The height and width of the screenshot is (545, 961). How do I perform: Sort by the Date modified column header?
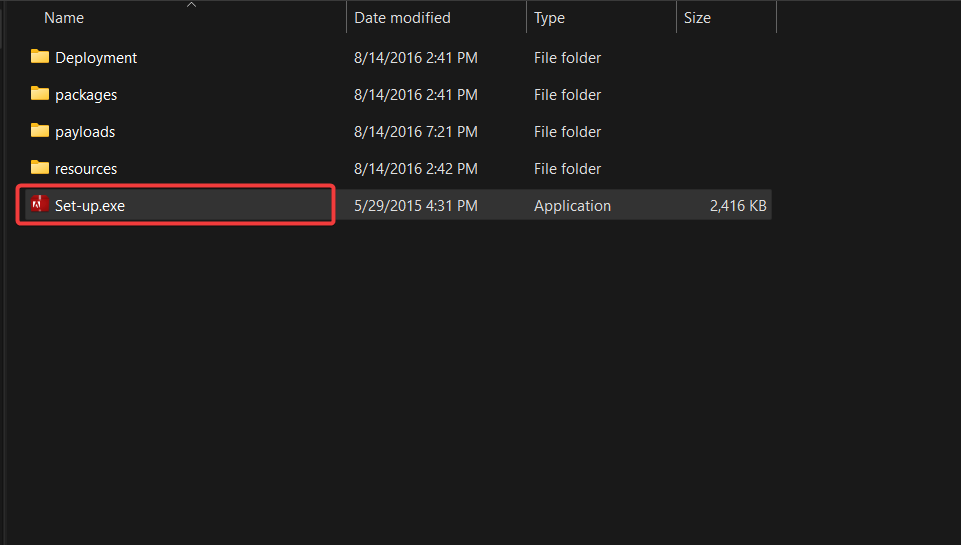(x=402, y=18)
